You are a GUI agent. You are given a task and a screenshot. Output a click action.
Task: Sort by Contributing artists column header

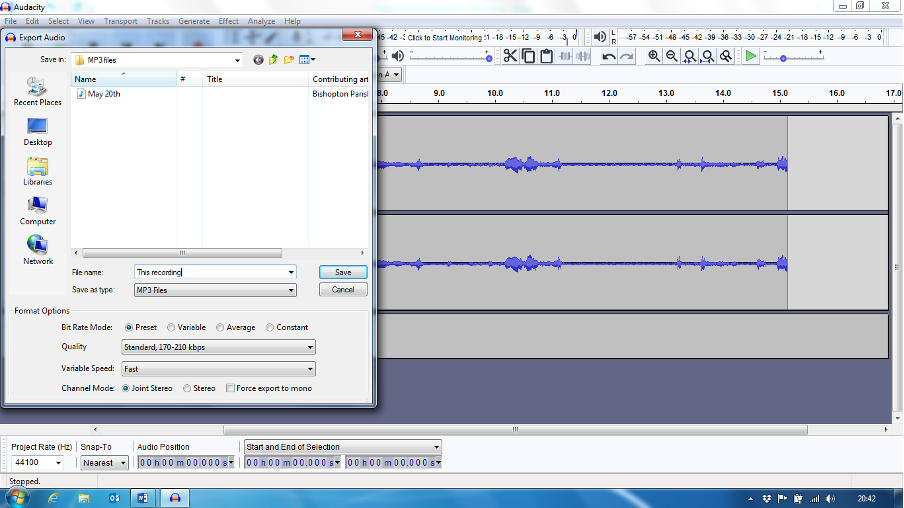click(339, 79)
